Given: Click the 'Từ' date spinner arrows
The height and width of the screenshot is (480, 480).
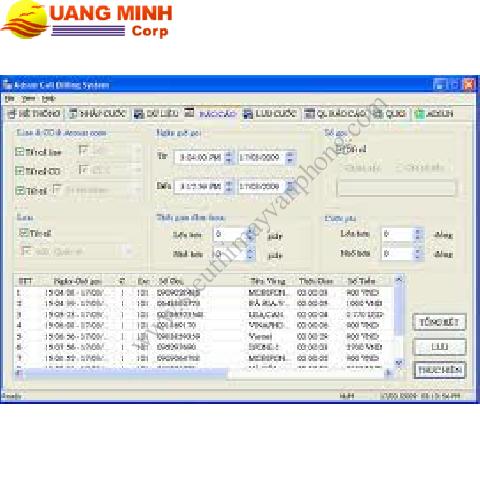Looking at the screenshot, I should coord(290,157).
